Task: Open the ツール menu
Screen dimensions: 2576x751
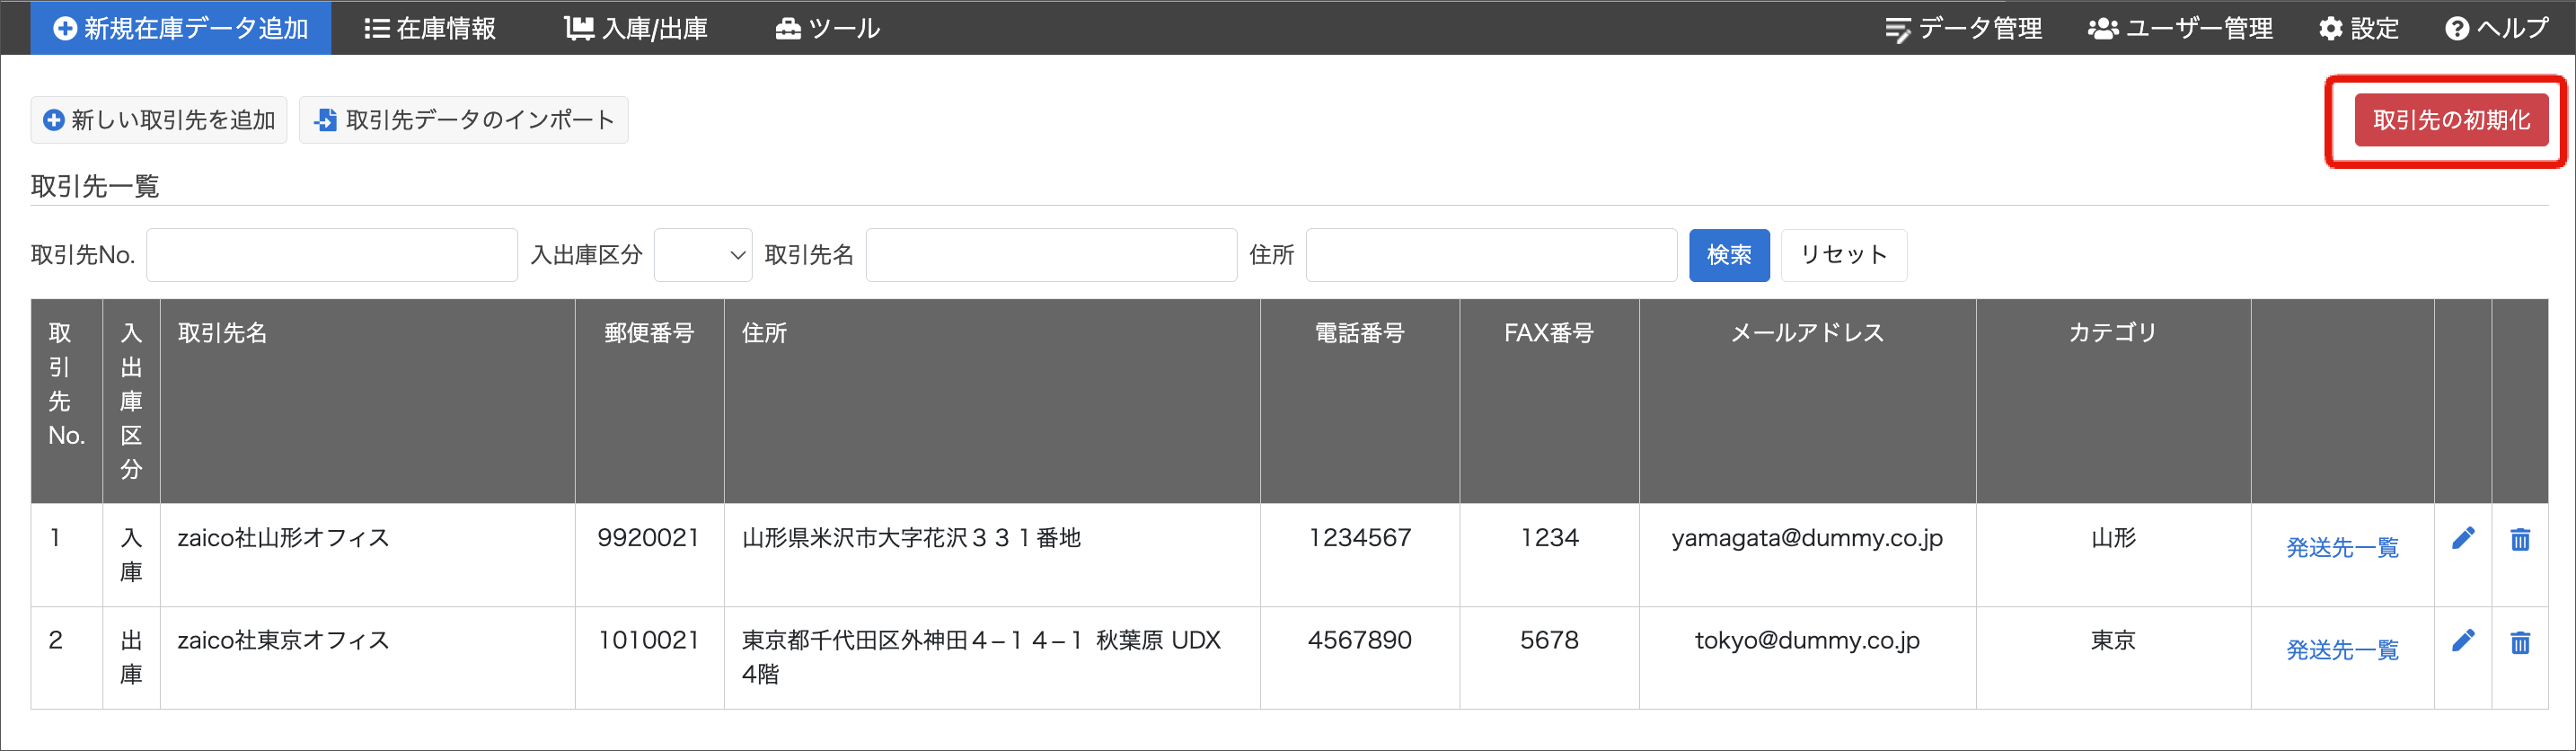Action: pyautogui.click(x=828, y=28)
